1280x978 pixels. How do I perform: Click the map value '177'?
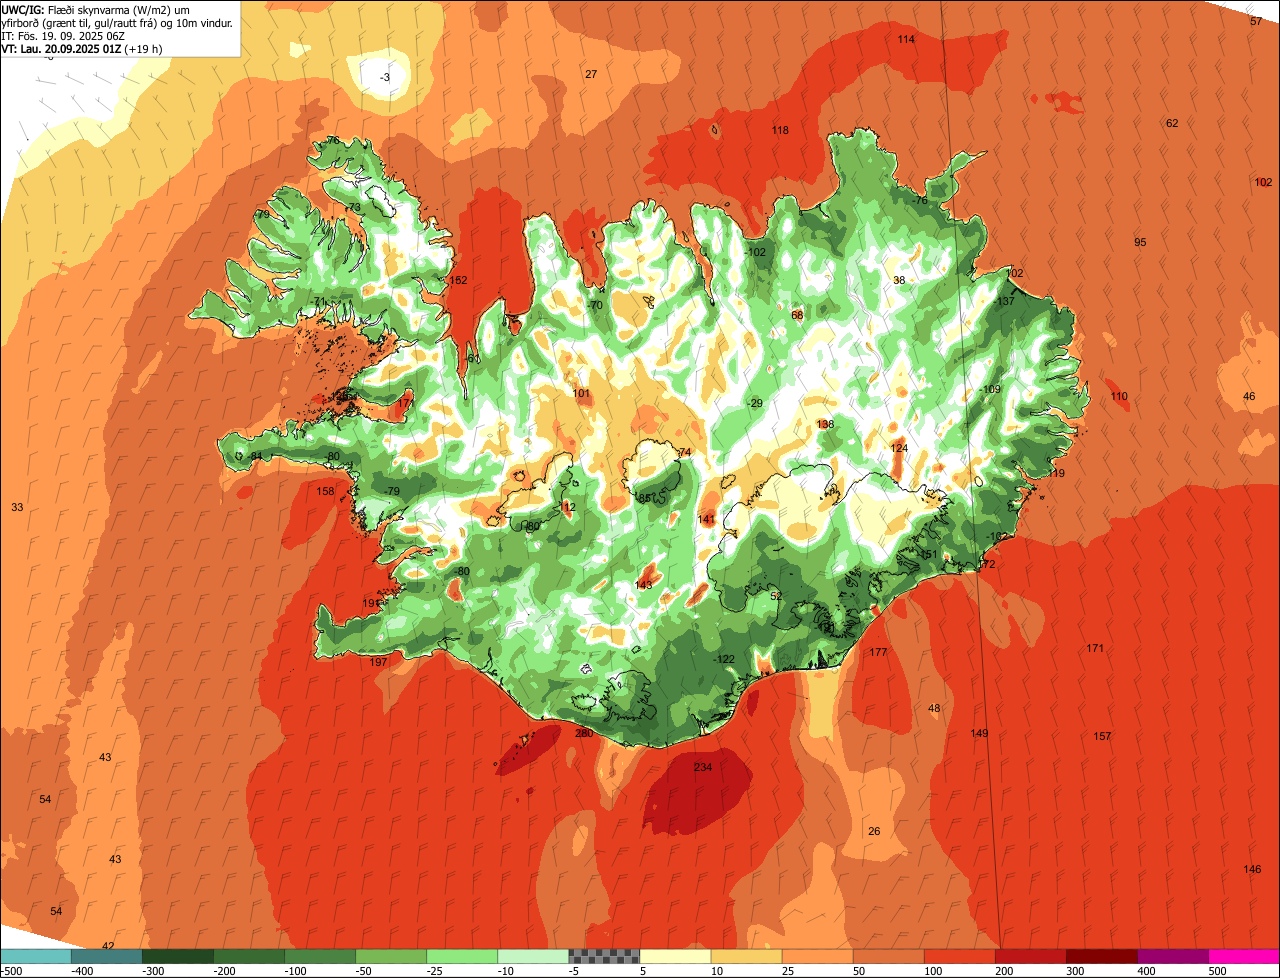coord(878,652)
